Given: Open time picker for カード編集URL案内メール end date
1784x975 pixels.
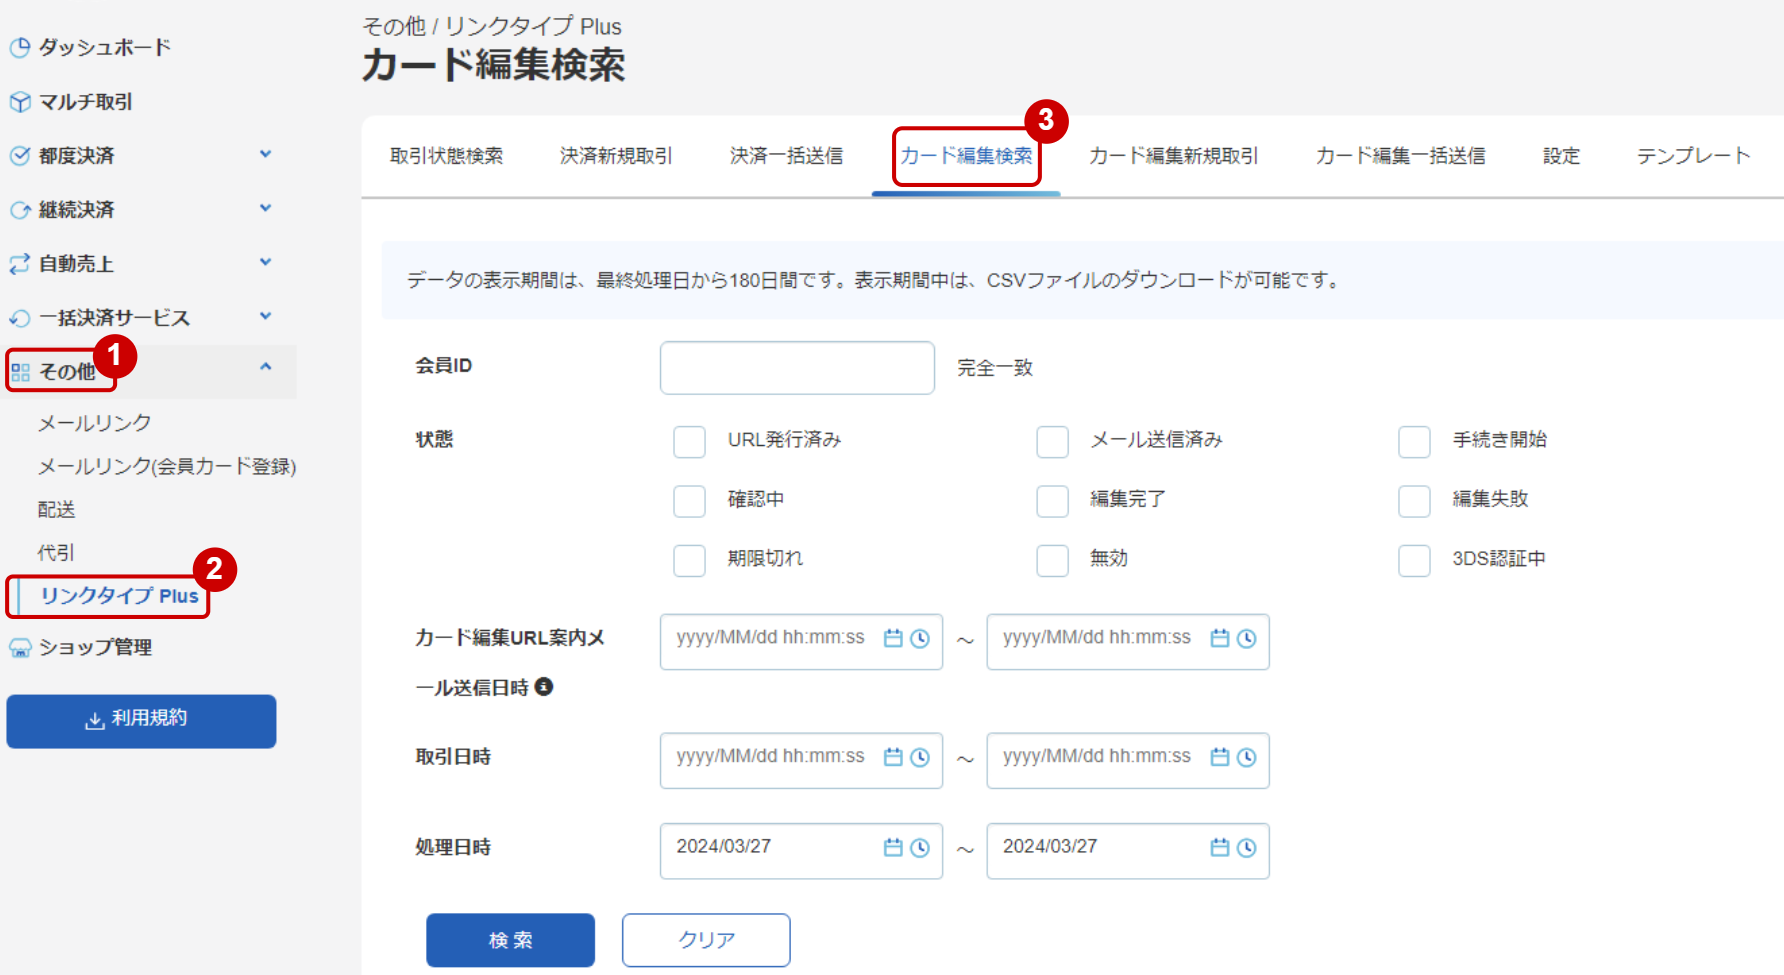Looking at the screenshot, I should point(1246,638).
